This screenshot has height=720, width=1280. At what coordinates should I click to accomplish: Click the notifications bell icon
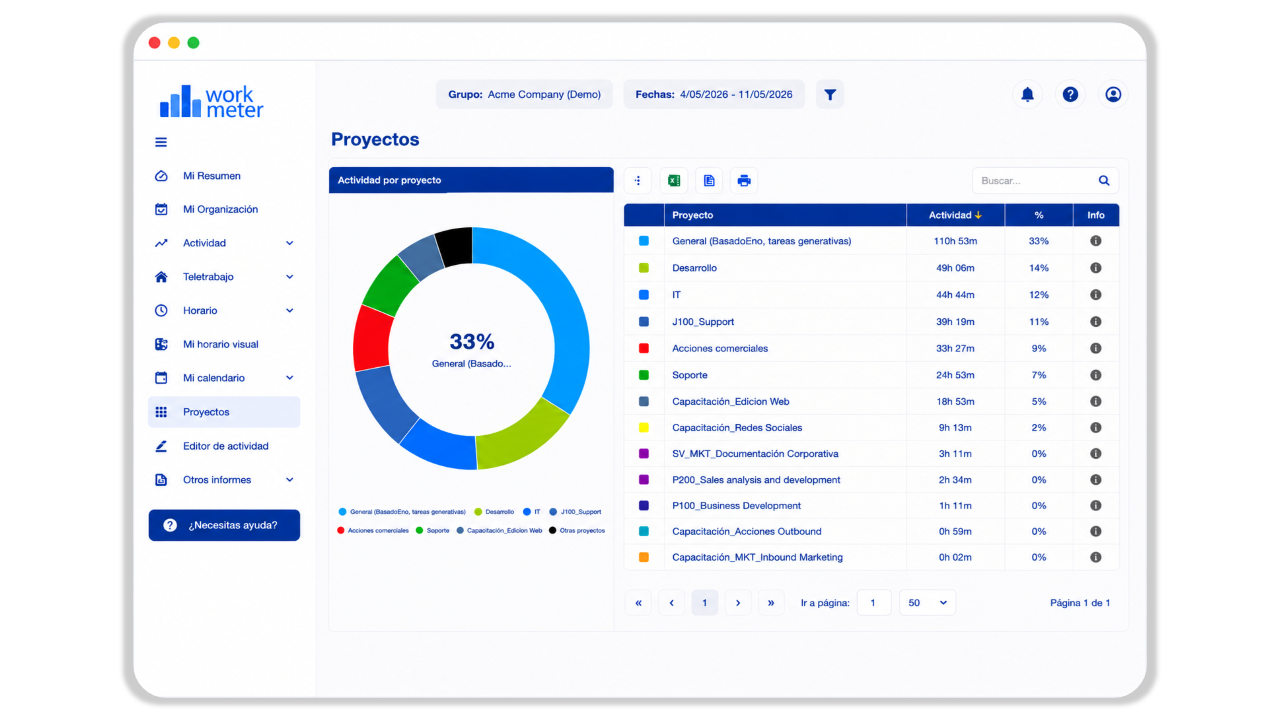(1027, 95)
